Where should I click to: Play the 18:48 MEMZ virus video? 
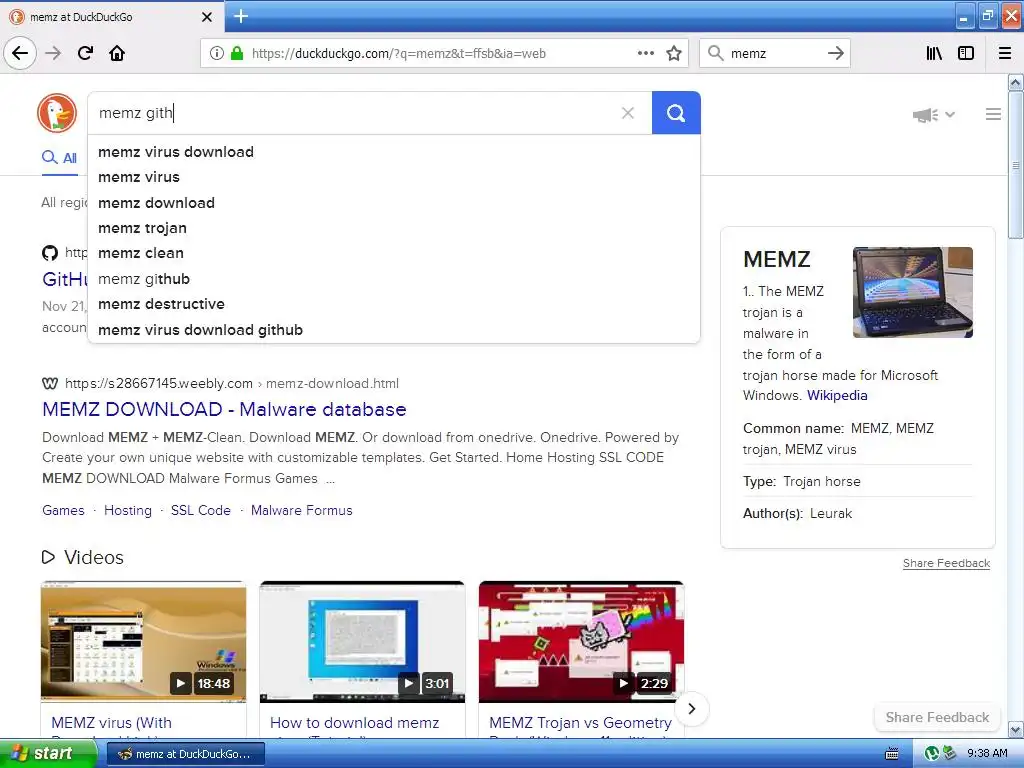click(x=144, y=642)
